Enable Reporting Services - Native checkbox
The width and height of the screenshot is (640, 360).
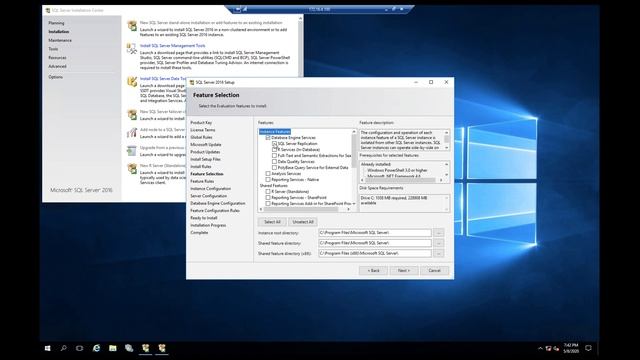268,180
